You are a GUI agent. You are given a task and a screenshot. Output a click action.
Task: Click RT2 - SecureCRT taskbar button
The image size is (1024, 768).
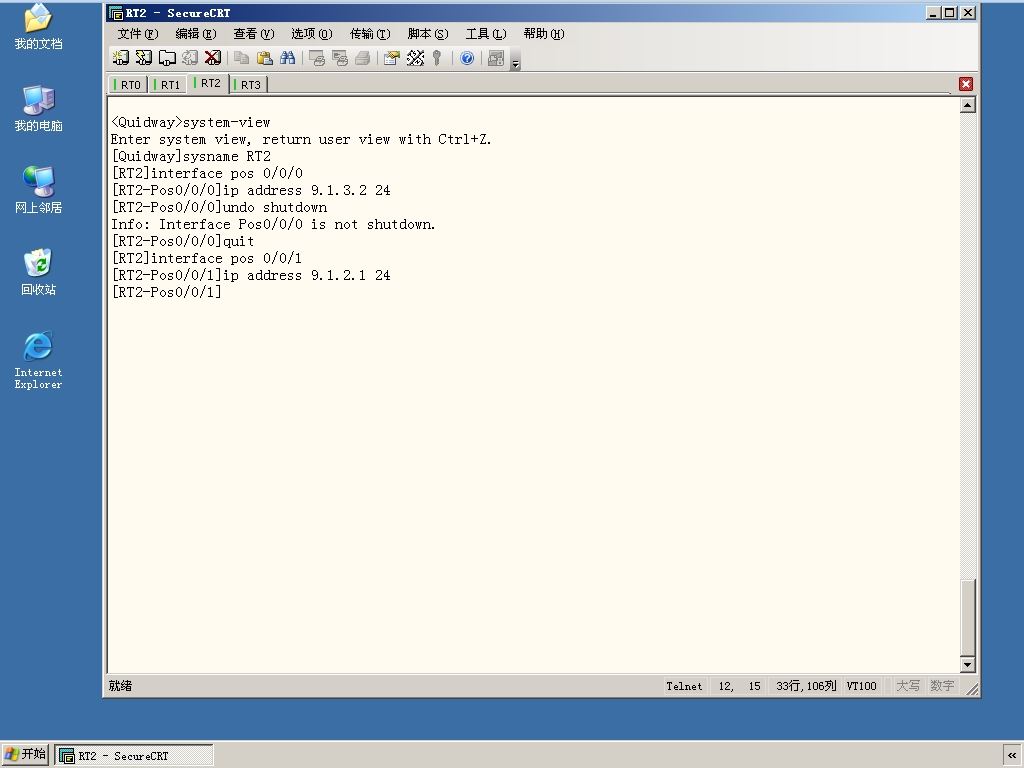pos(134,756)
